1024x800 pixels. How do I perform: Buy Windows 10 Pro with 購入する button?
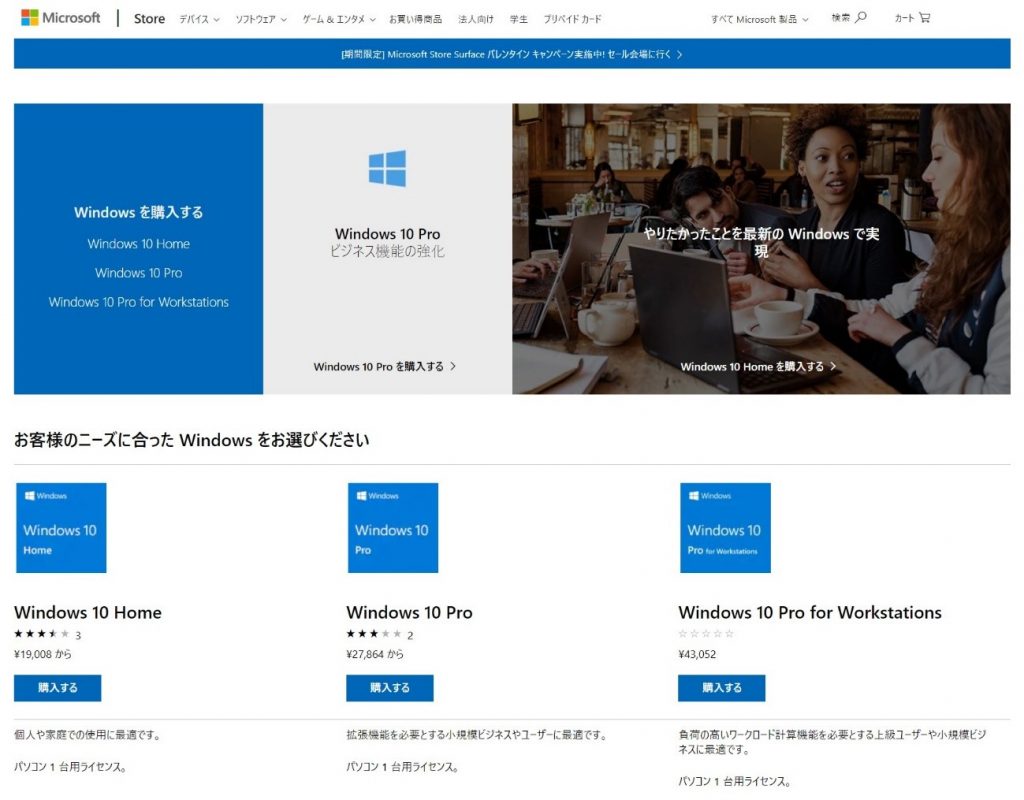click(390, 688)
